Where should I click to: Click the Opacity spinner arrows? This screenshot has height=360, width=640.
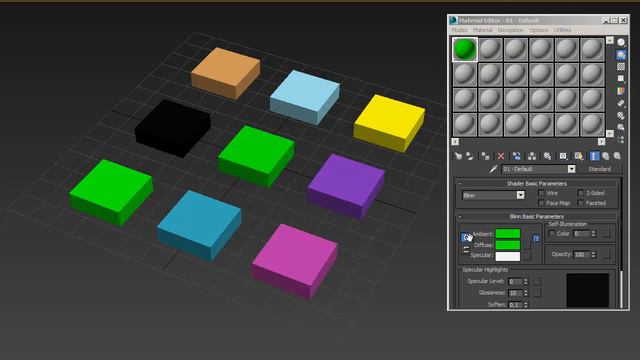coord(593,254)
